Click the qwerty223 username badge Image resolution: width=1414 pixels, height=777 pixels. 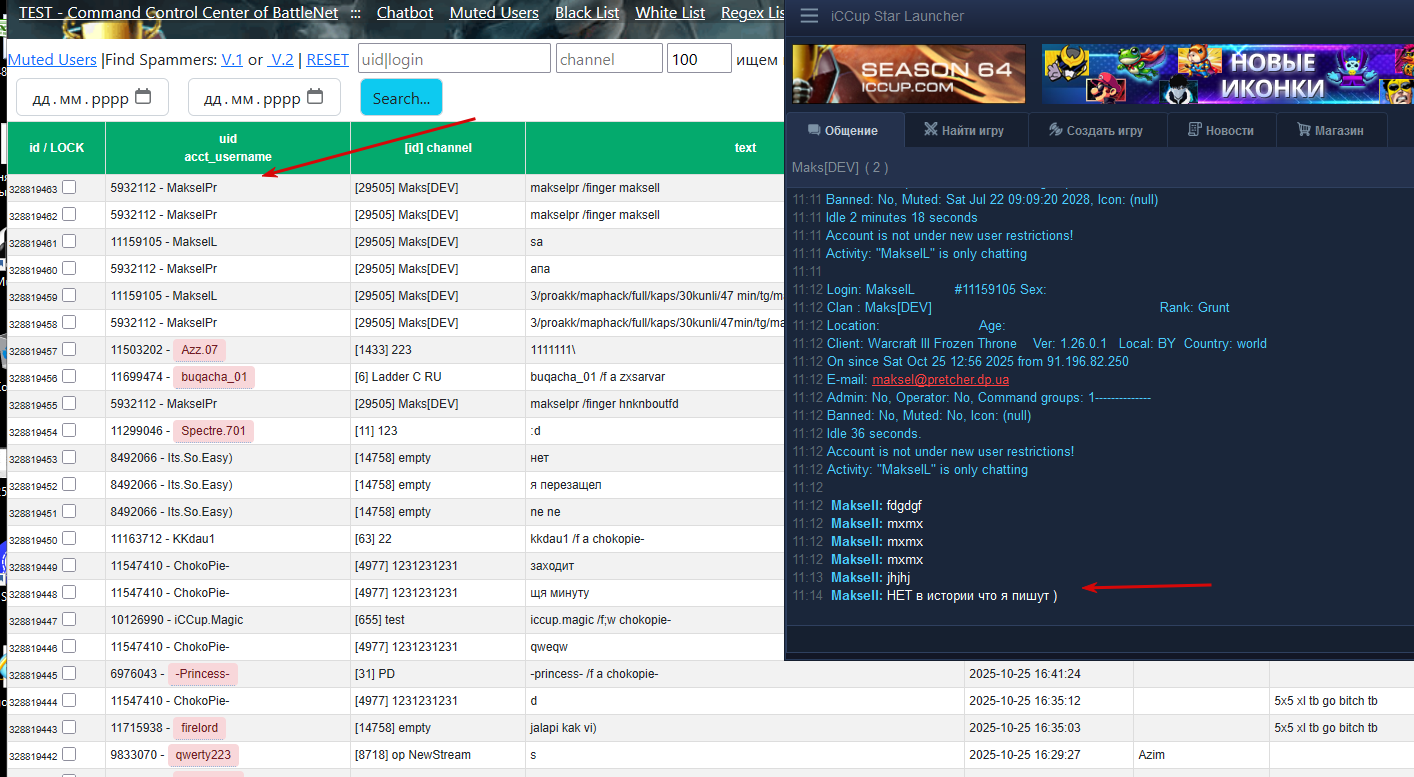pyautogui.click(x=203, y=755)
